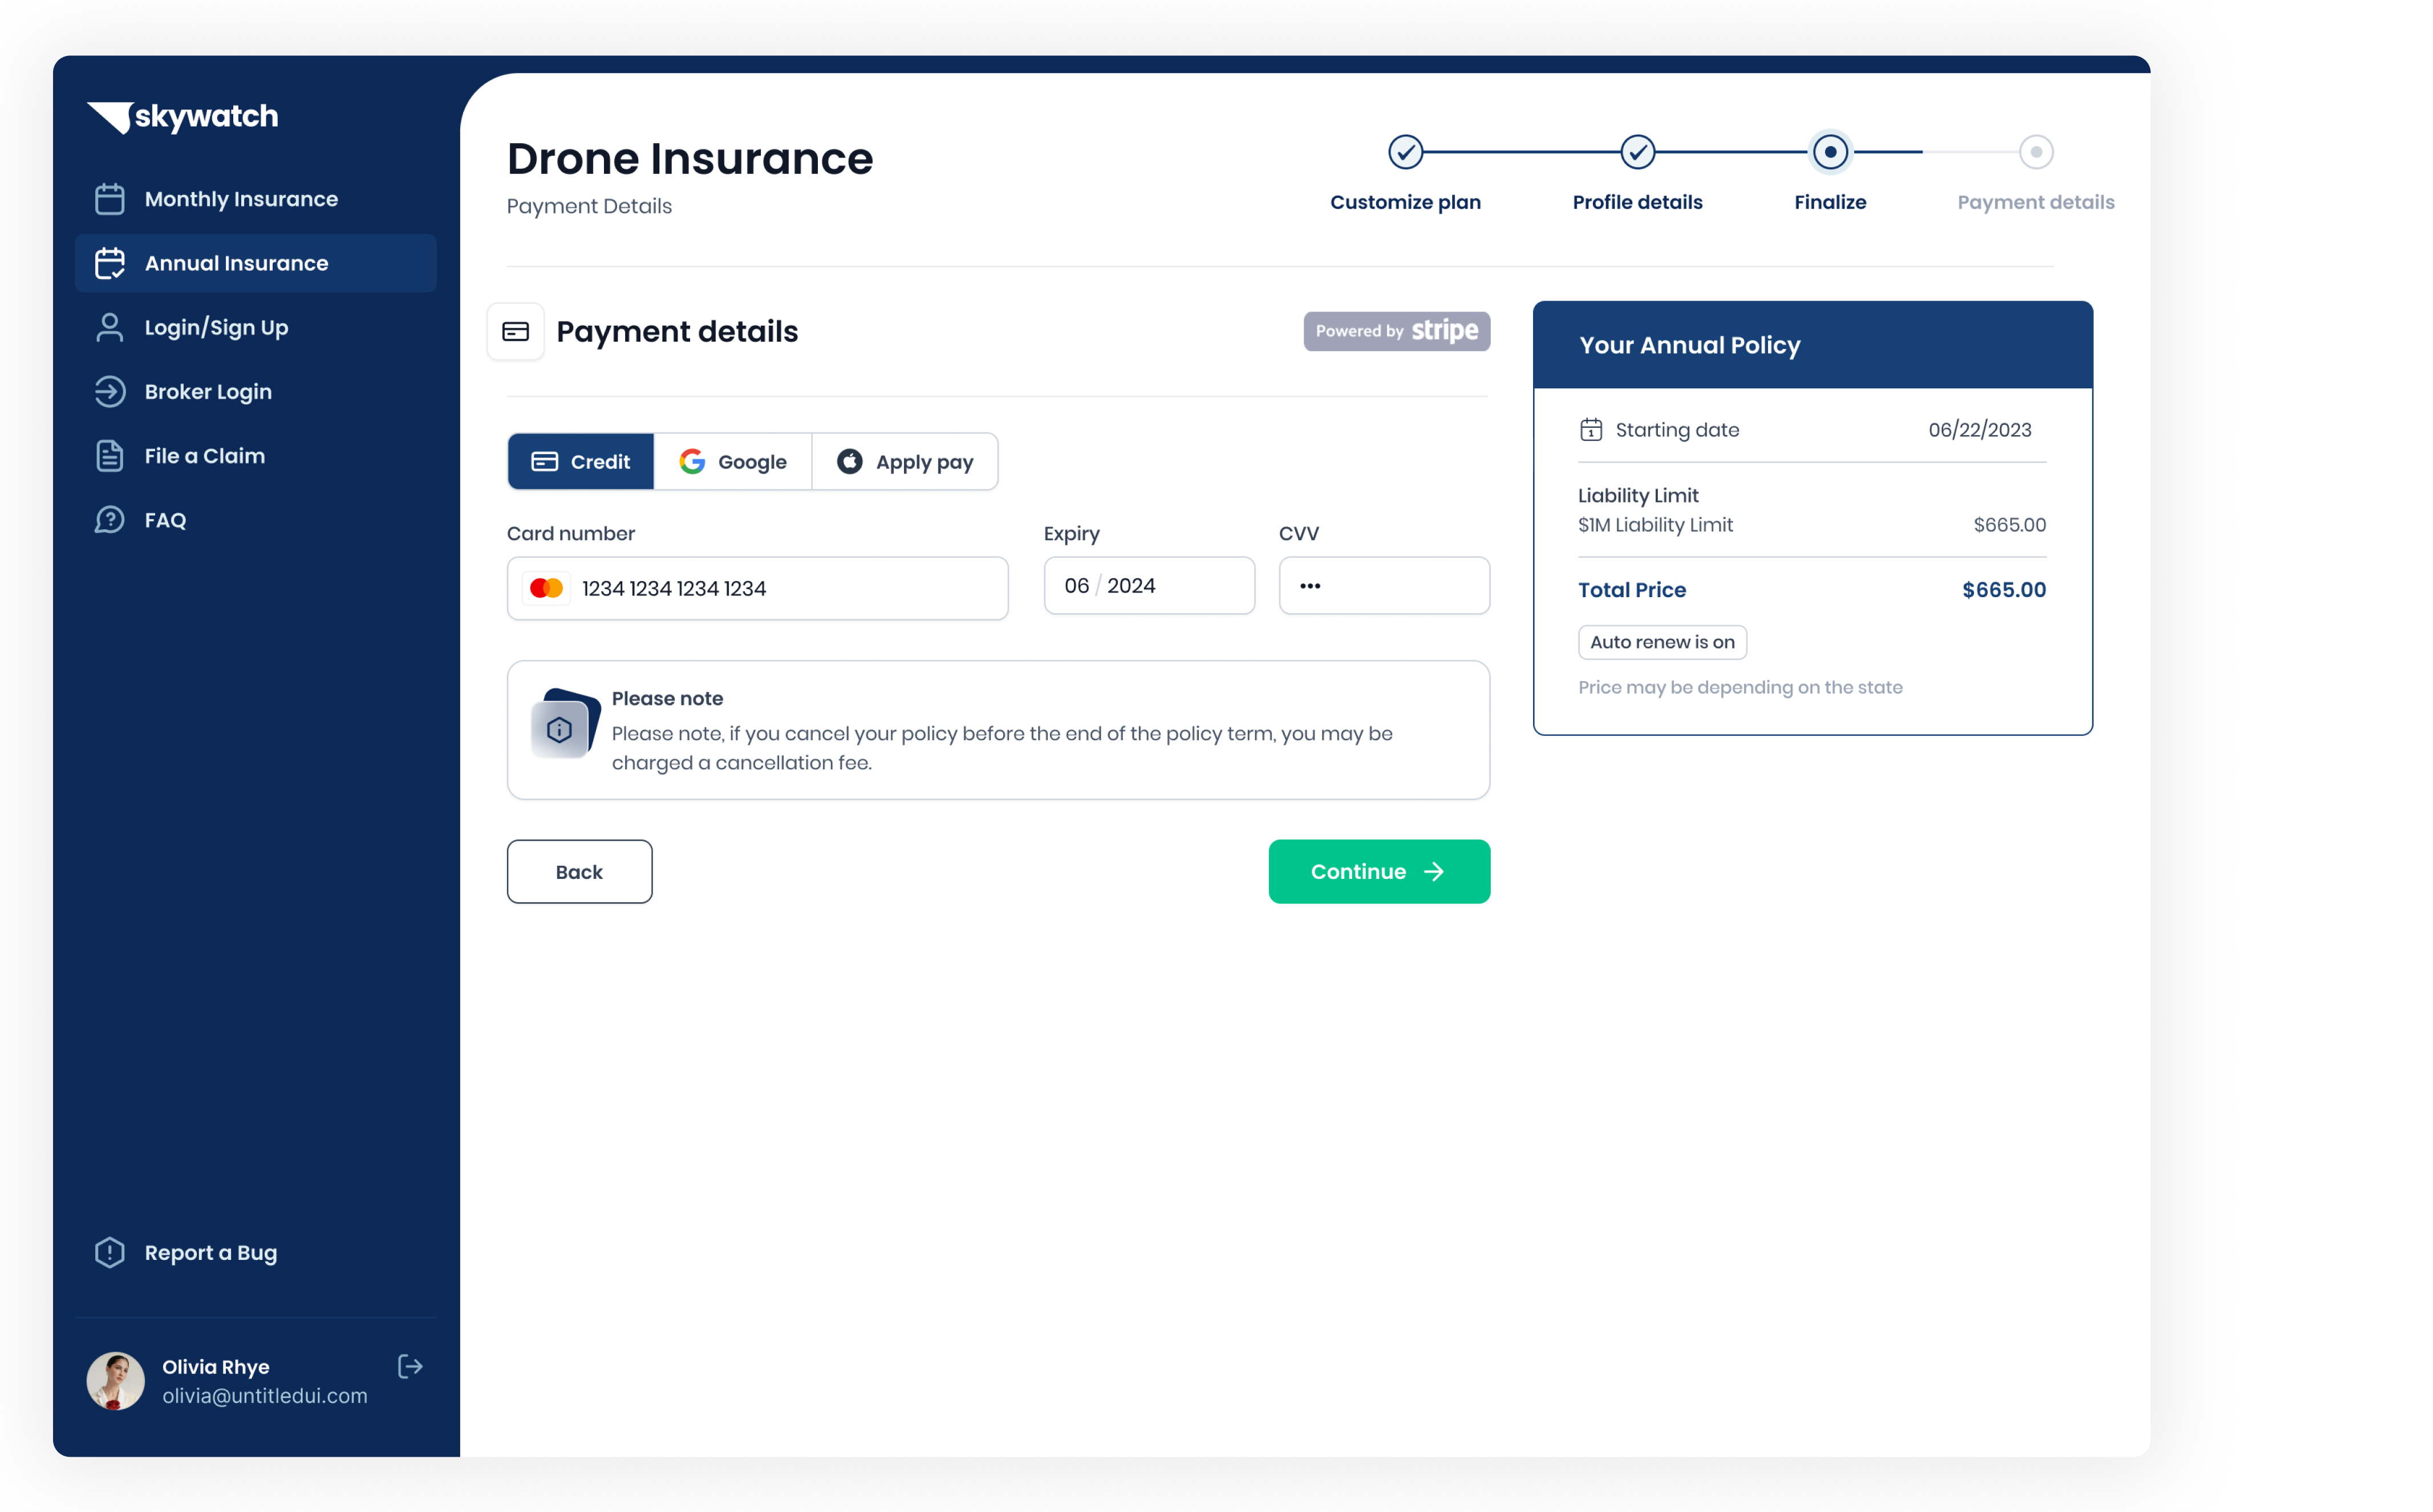Click the info icon in Please note box
The height and width of the screenshot is (1512, 2433).
pyautogui.click(x=560, y=730)
